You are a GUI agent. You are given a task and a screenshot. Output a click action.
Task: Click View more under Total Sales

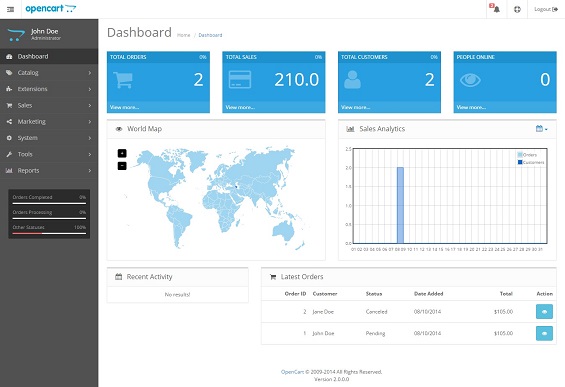pos(240,107)
